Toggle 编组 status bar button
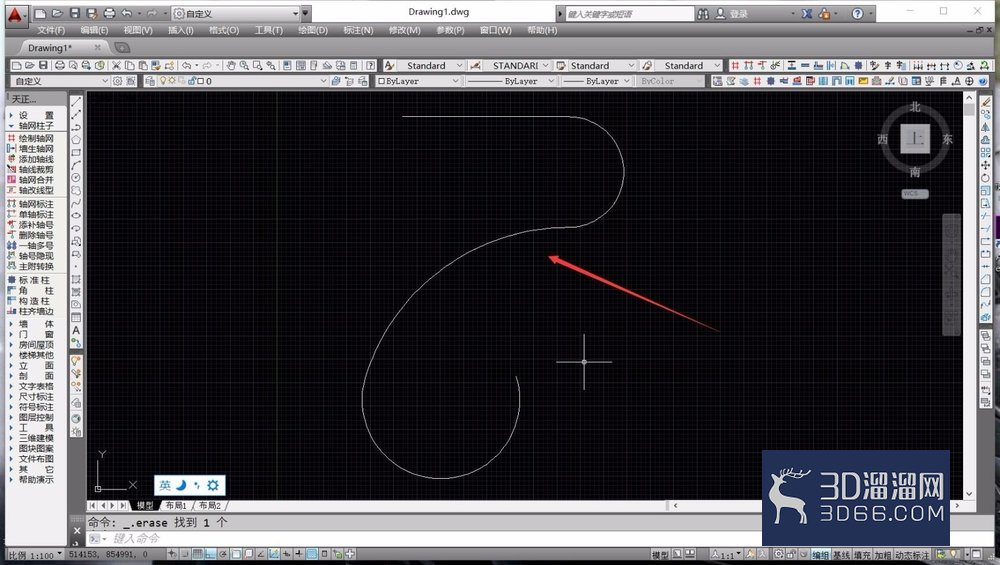 [x=820, y=555]
